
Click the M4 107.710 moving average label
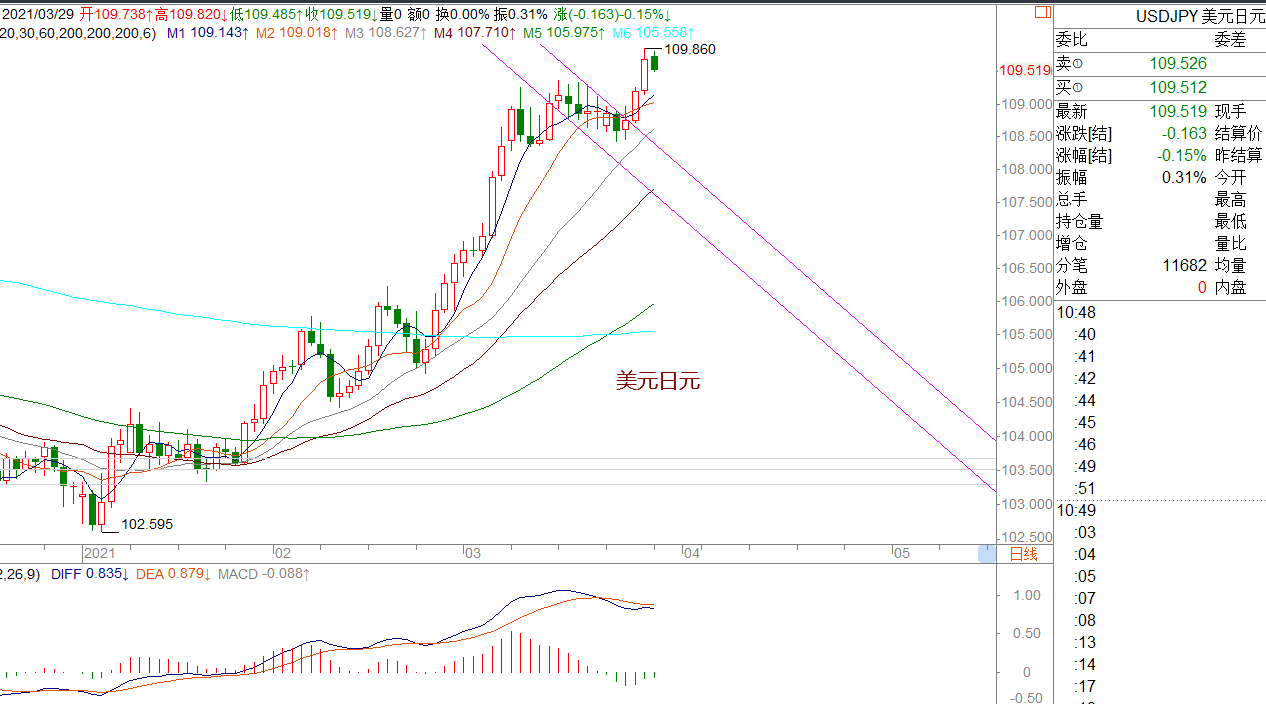474,33
